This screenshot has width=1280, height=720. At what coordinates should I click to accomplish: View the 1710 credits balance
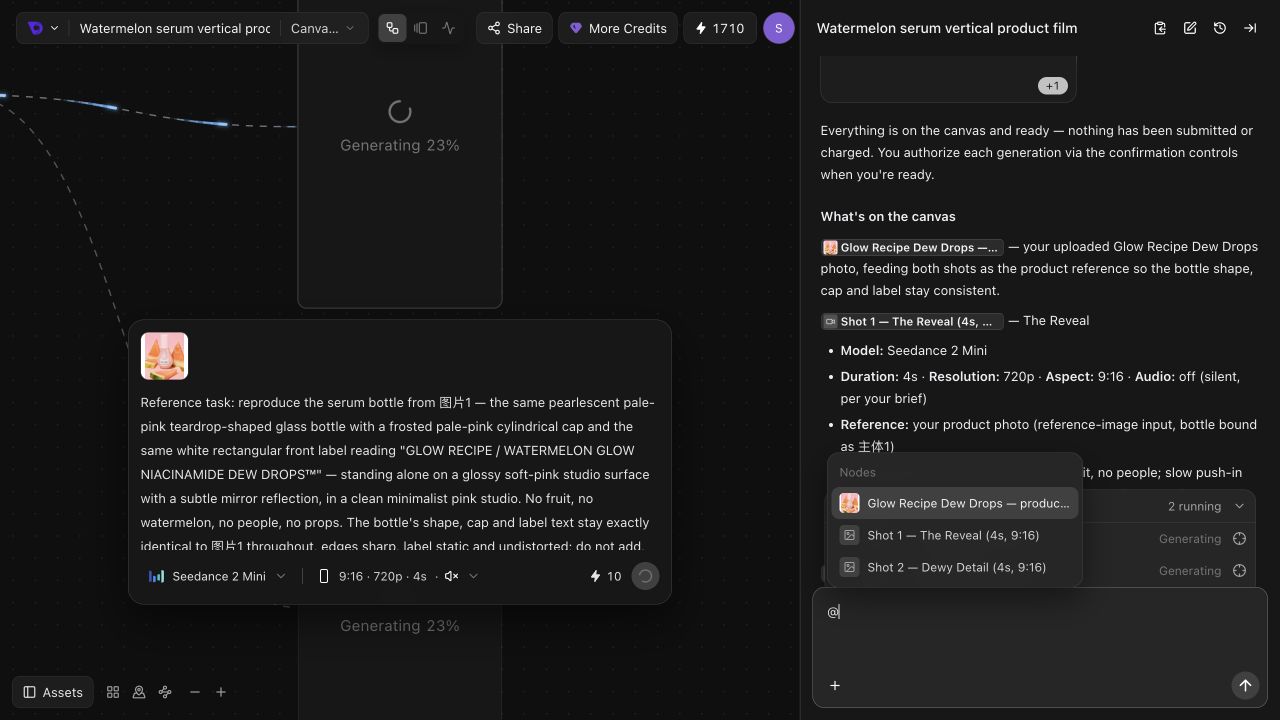click(x=719, y=28)
